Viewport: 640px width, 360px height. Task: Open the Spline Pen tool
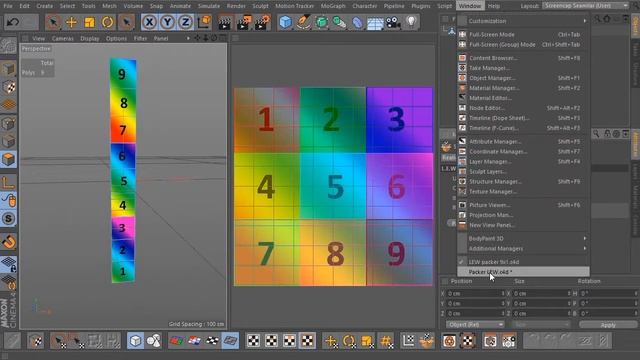pos(303,22)
